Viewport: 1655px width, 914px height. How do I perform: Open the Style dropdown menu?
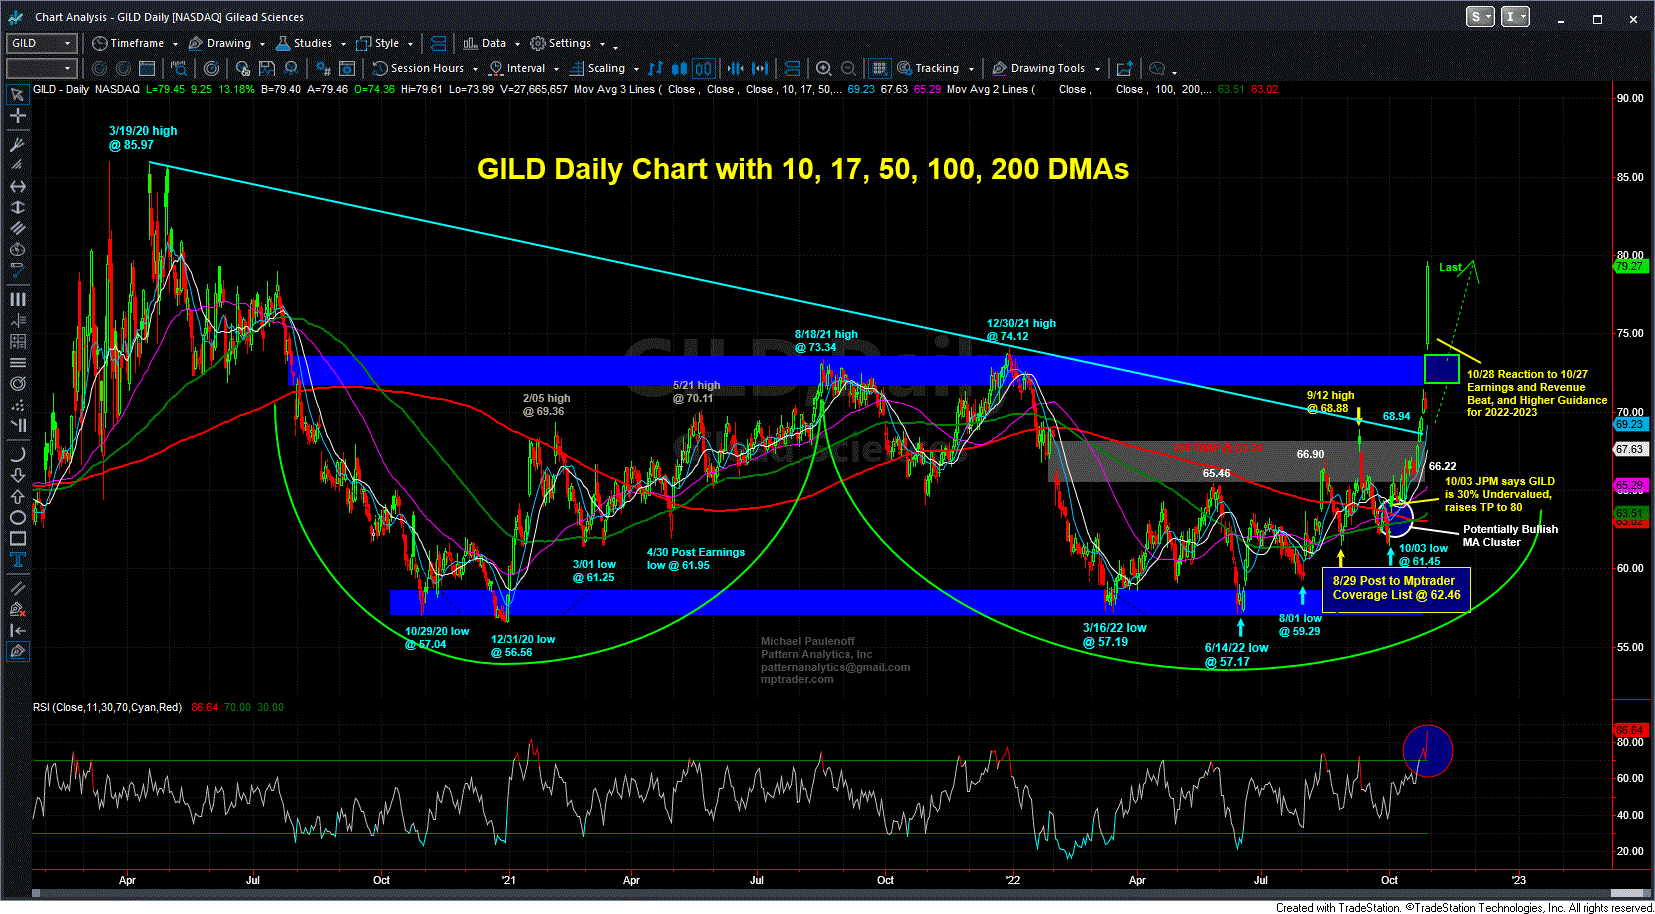pyautogui.click(x=385, y=43)
